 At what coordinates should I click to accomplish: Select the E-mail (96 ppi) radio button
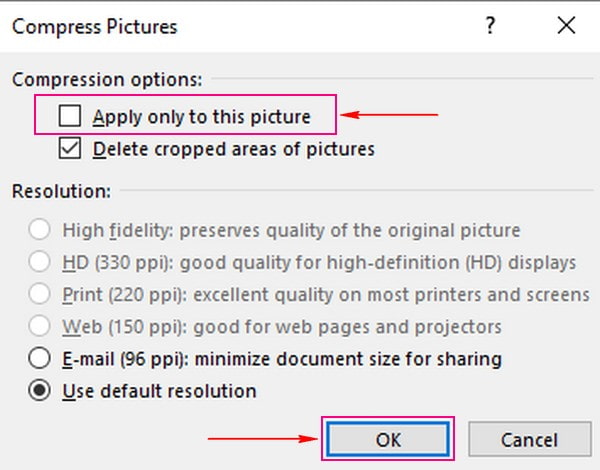pos(41,358)
